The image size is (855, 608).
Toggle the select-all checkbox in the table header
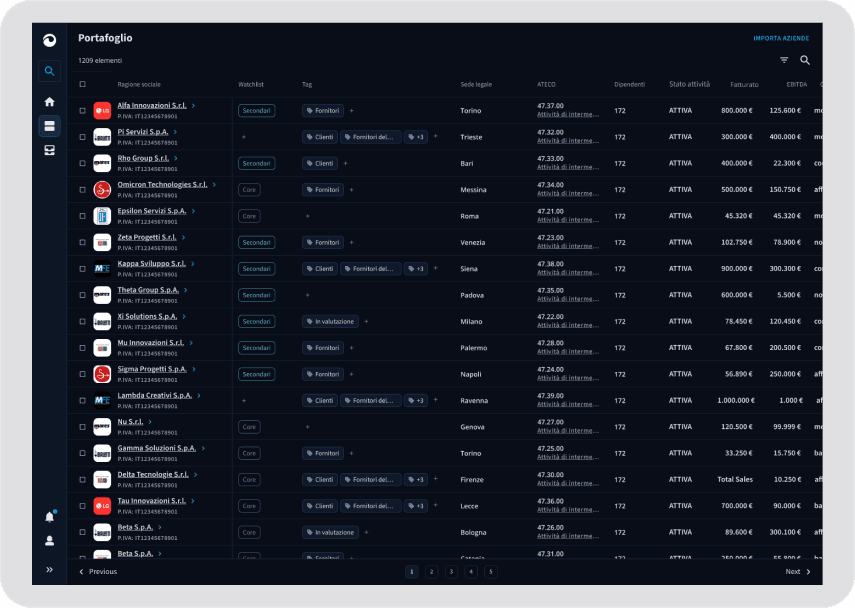[83, 84]
